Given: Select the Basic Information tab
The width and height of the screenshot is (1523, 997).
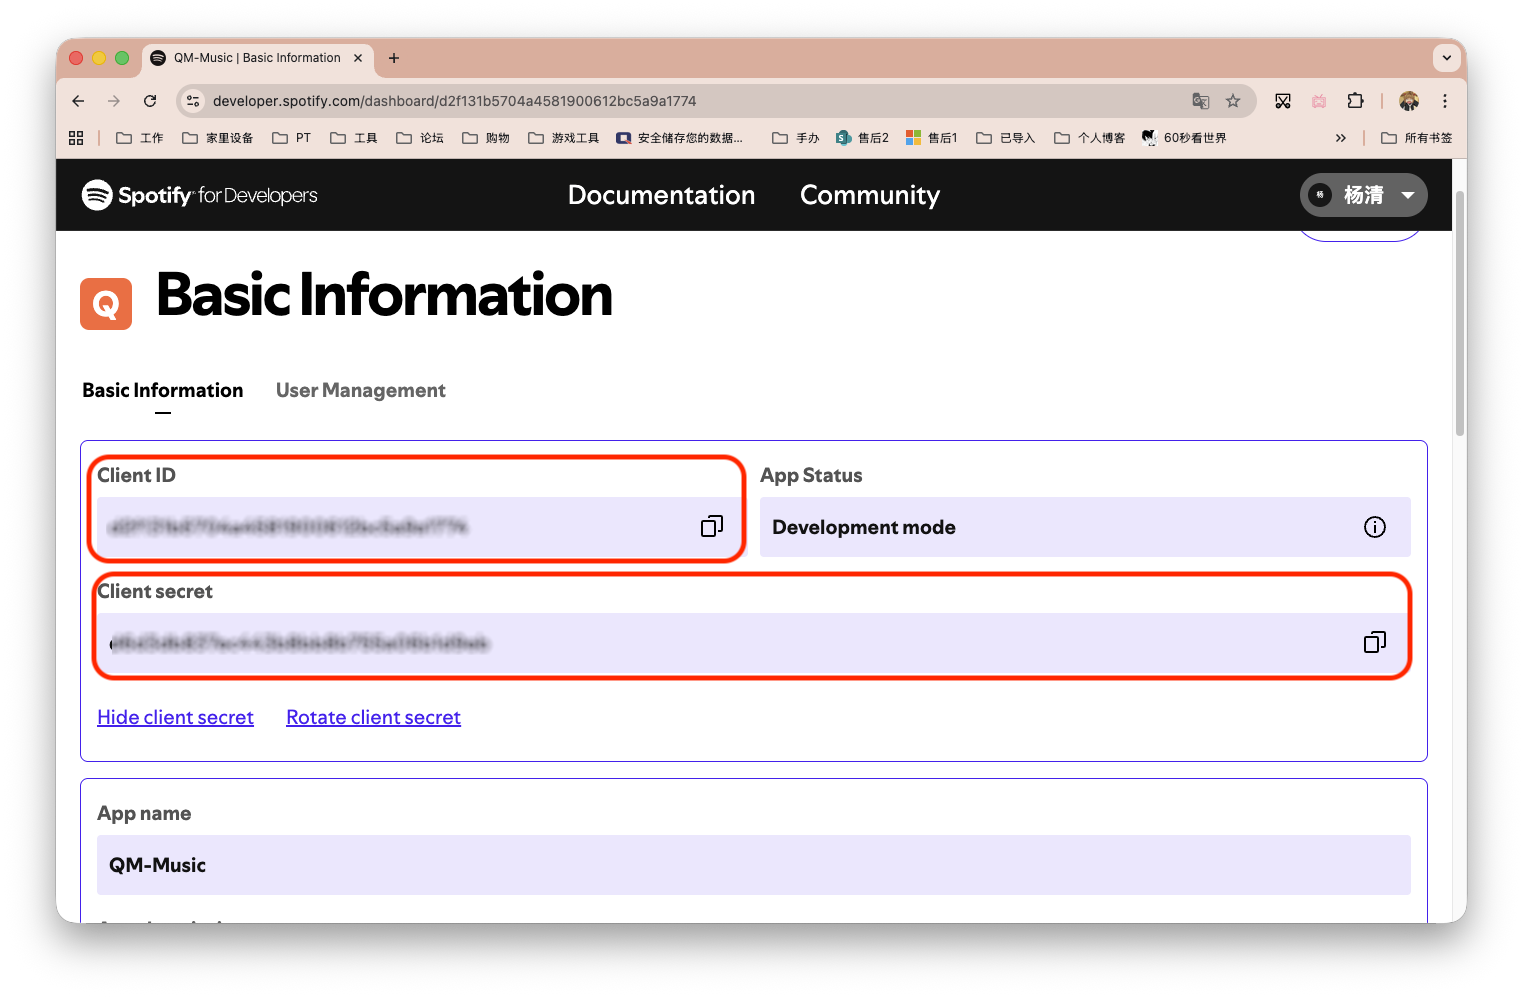Looking at the screenshot, I should point(162,390).
